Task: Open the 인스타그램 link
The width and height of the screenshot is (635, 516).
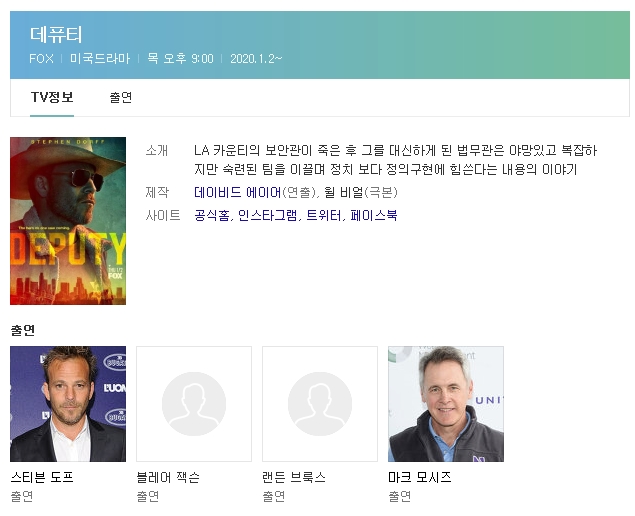Action: [267, 215]
